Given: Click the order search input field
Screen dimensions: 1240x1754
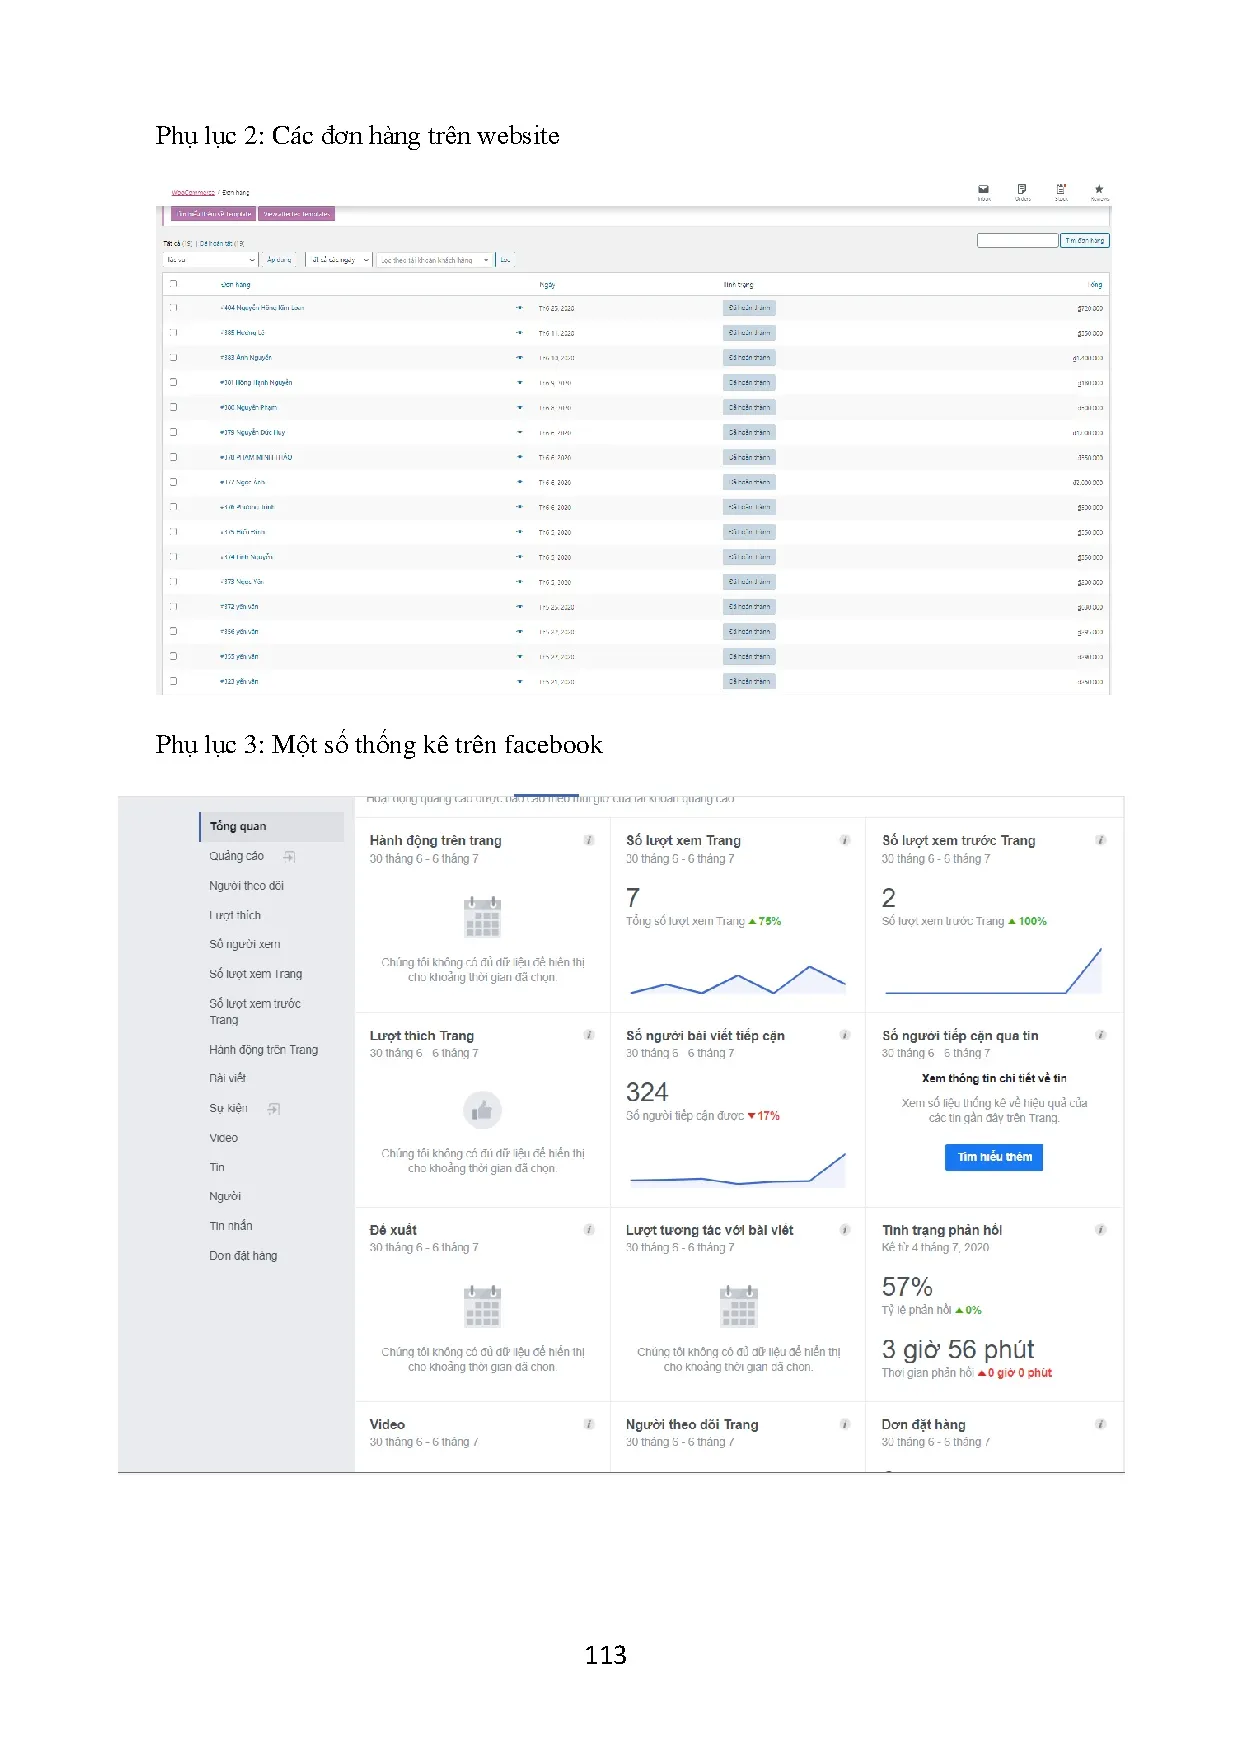Looking at the screenshot, I should 1017,241.
